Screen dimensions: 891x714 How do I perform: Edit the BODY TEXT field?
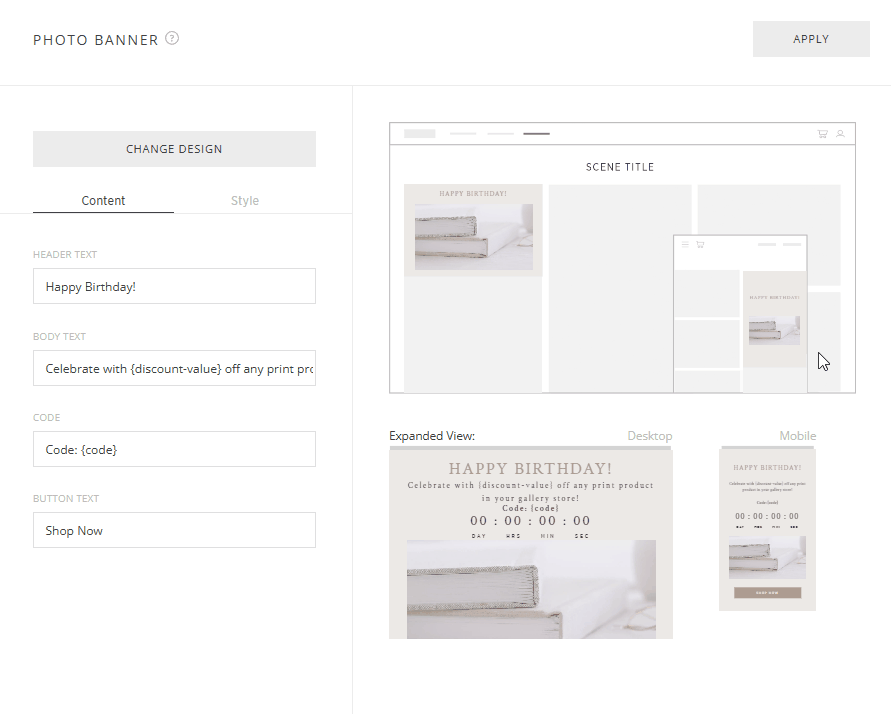coord(174,368)
